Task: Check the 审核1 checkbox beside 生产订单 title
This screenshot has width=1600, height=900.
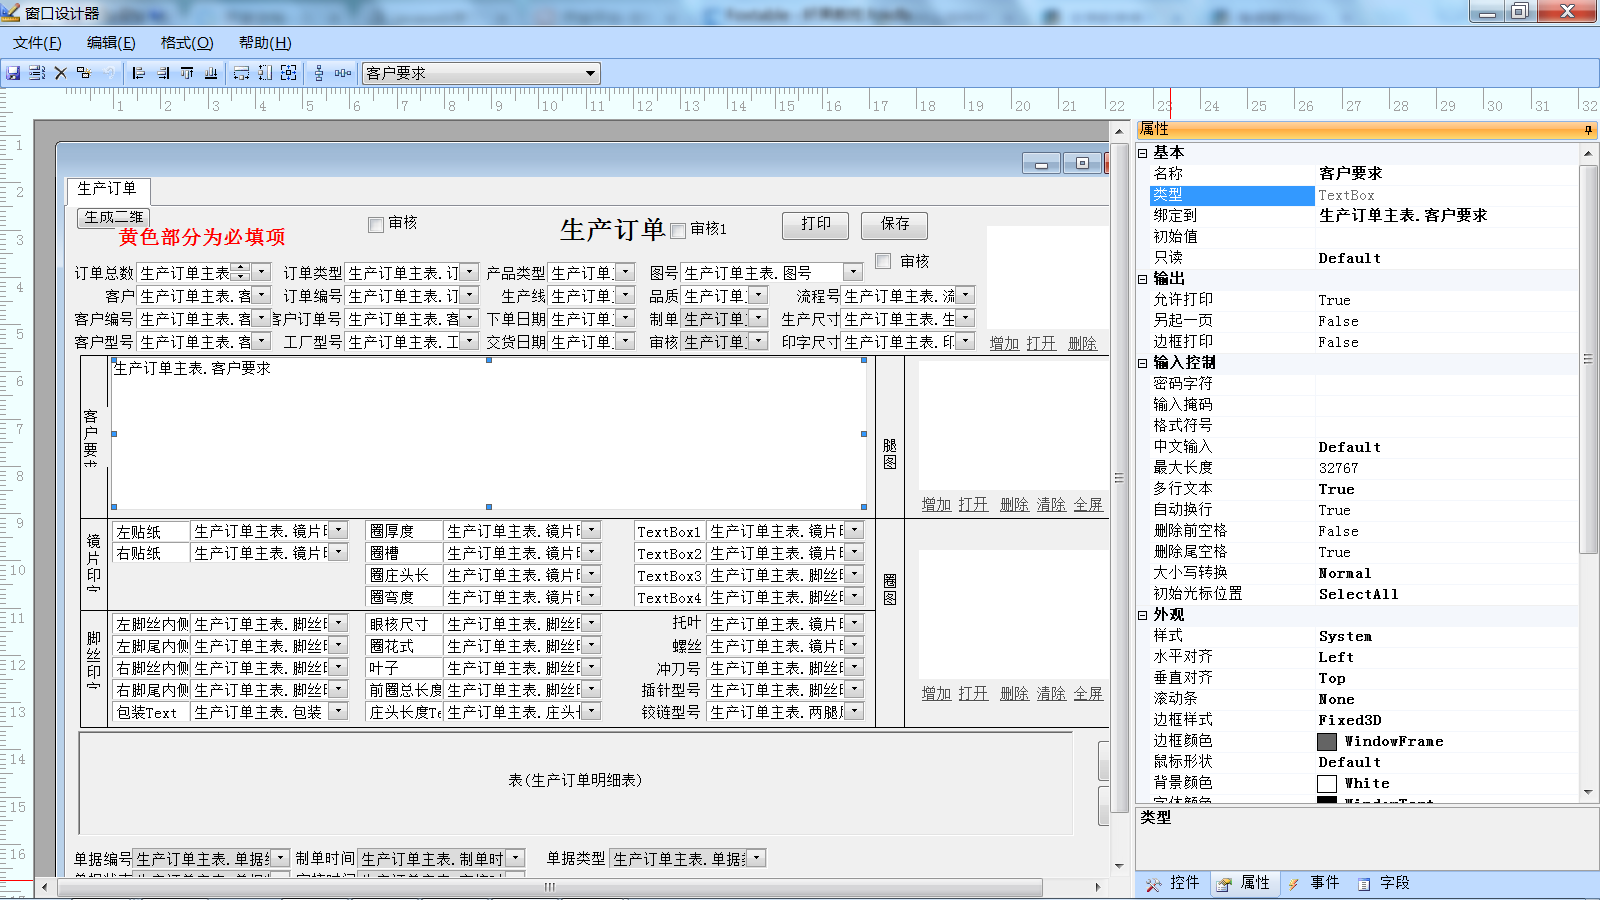Action: pos(676,229)
